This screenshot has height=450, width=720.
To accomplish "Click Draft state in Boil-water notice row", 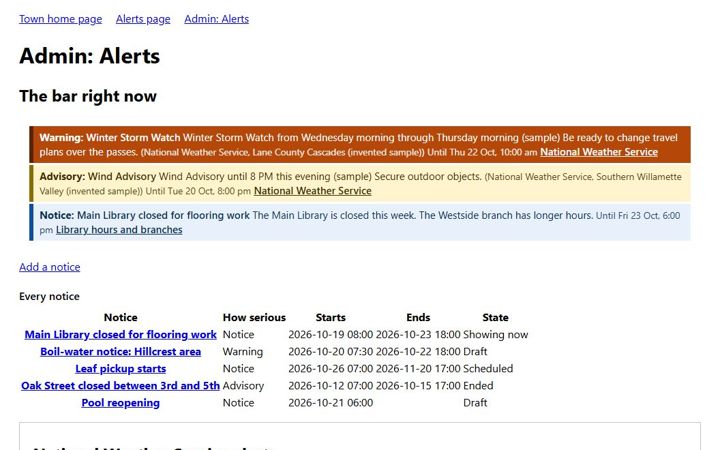I will coord(475,352).
